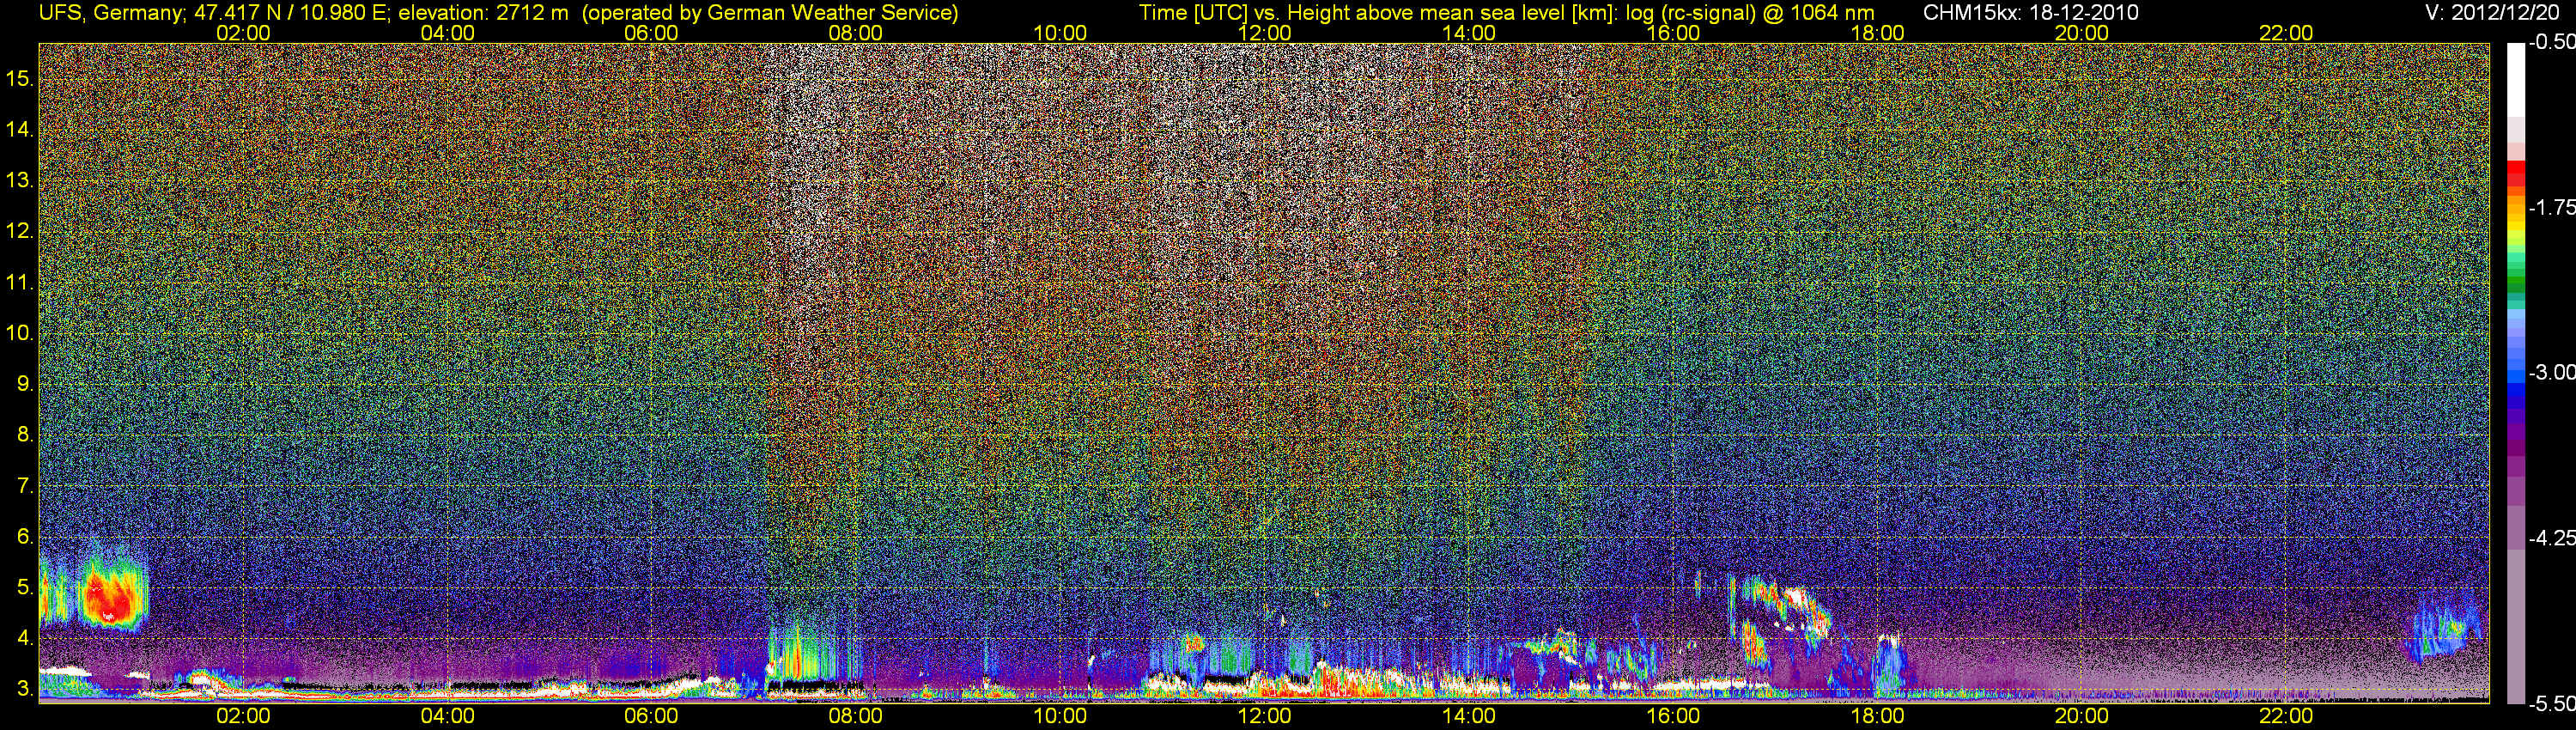This screenshot has height=730, width=2576.
Task: Click the '(operated by German Weather Service)' text
Action: click(770, 13)
